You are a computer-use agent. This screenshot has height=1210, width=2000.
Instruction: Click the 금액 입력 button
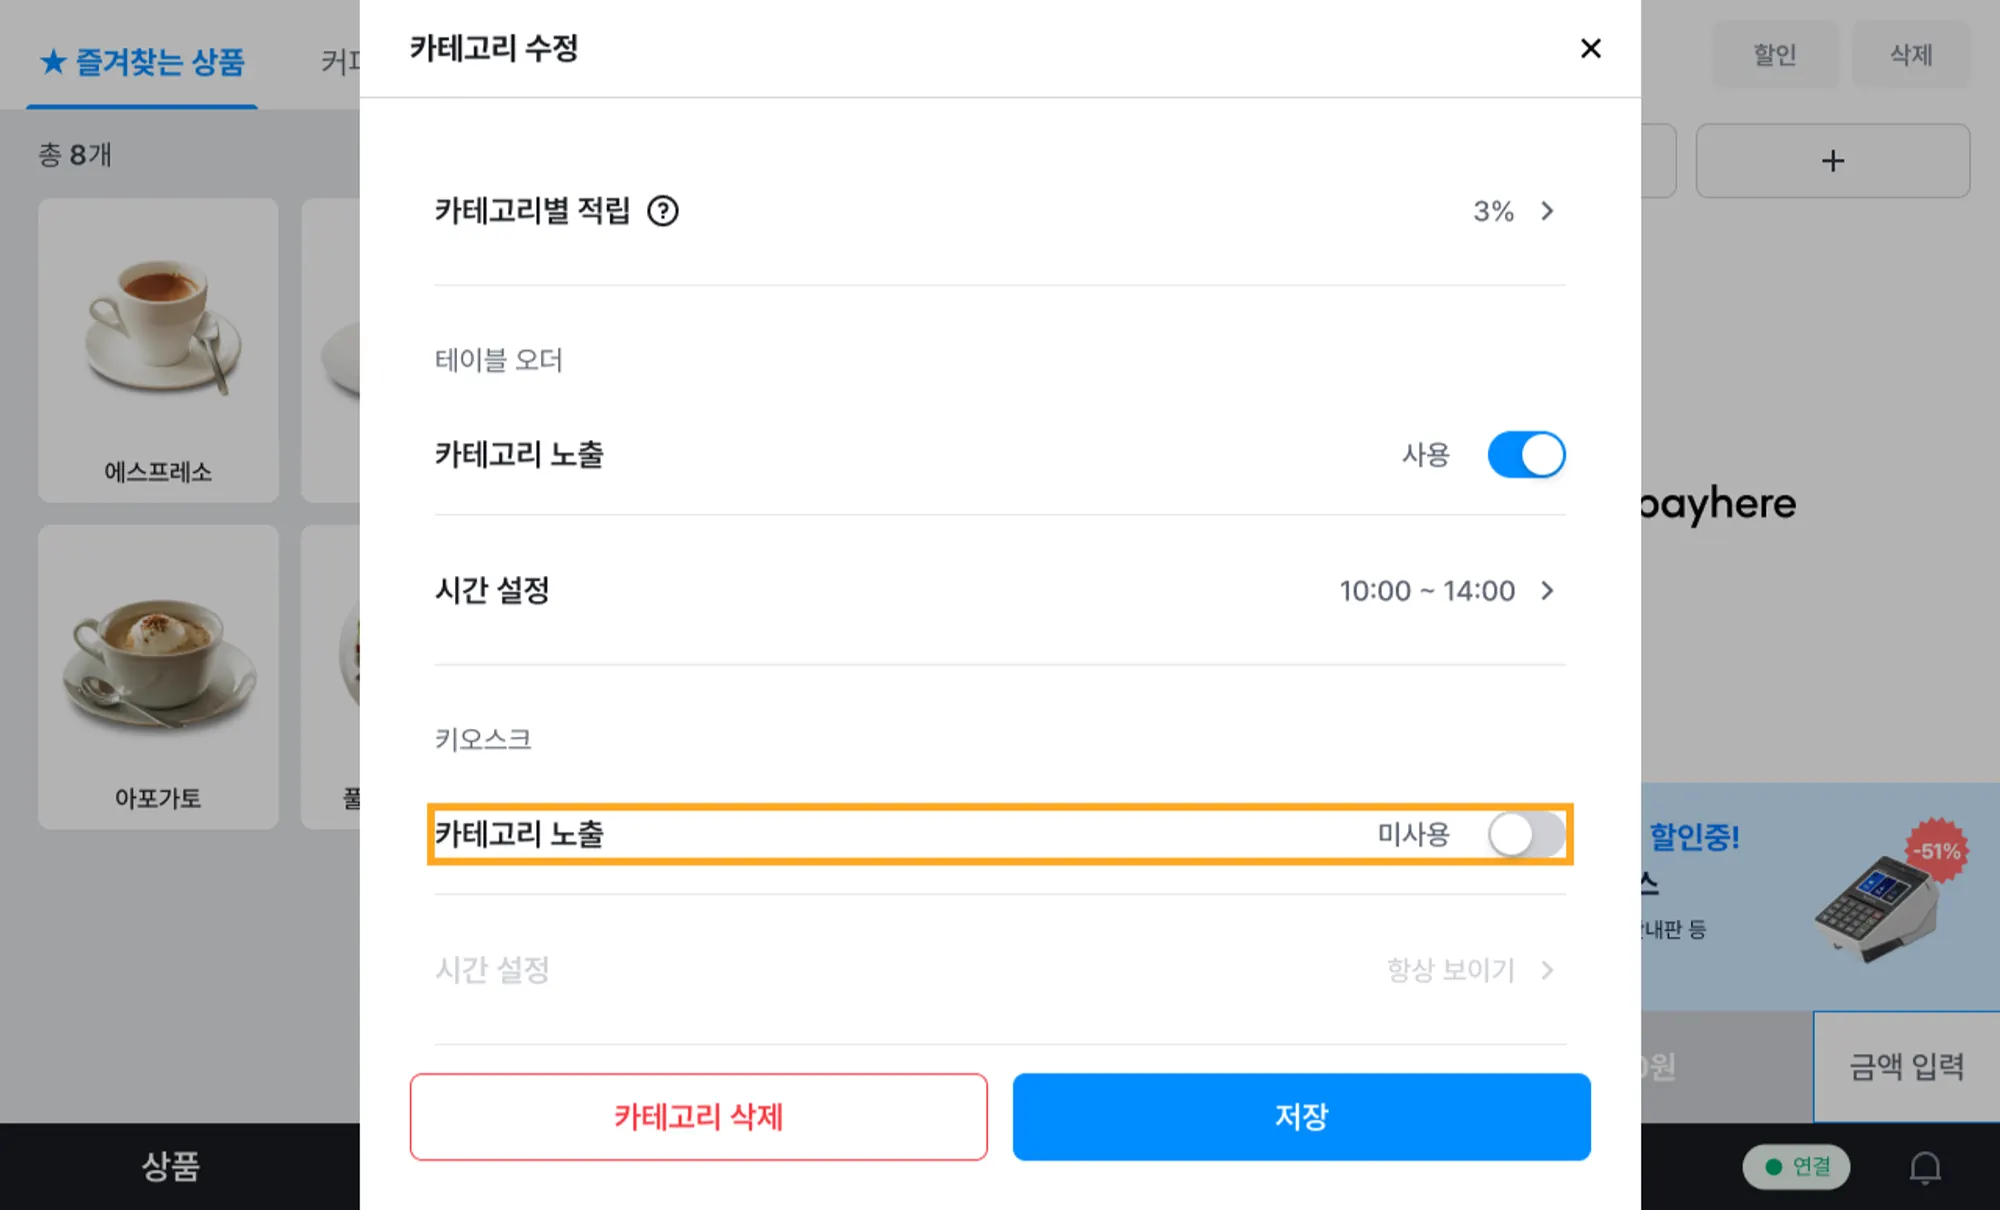point(1906,1066)
